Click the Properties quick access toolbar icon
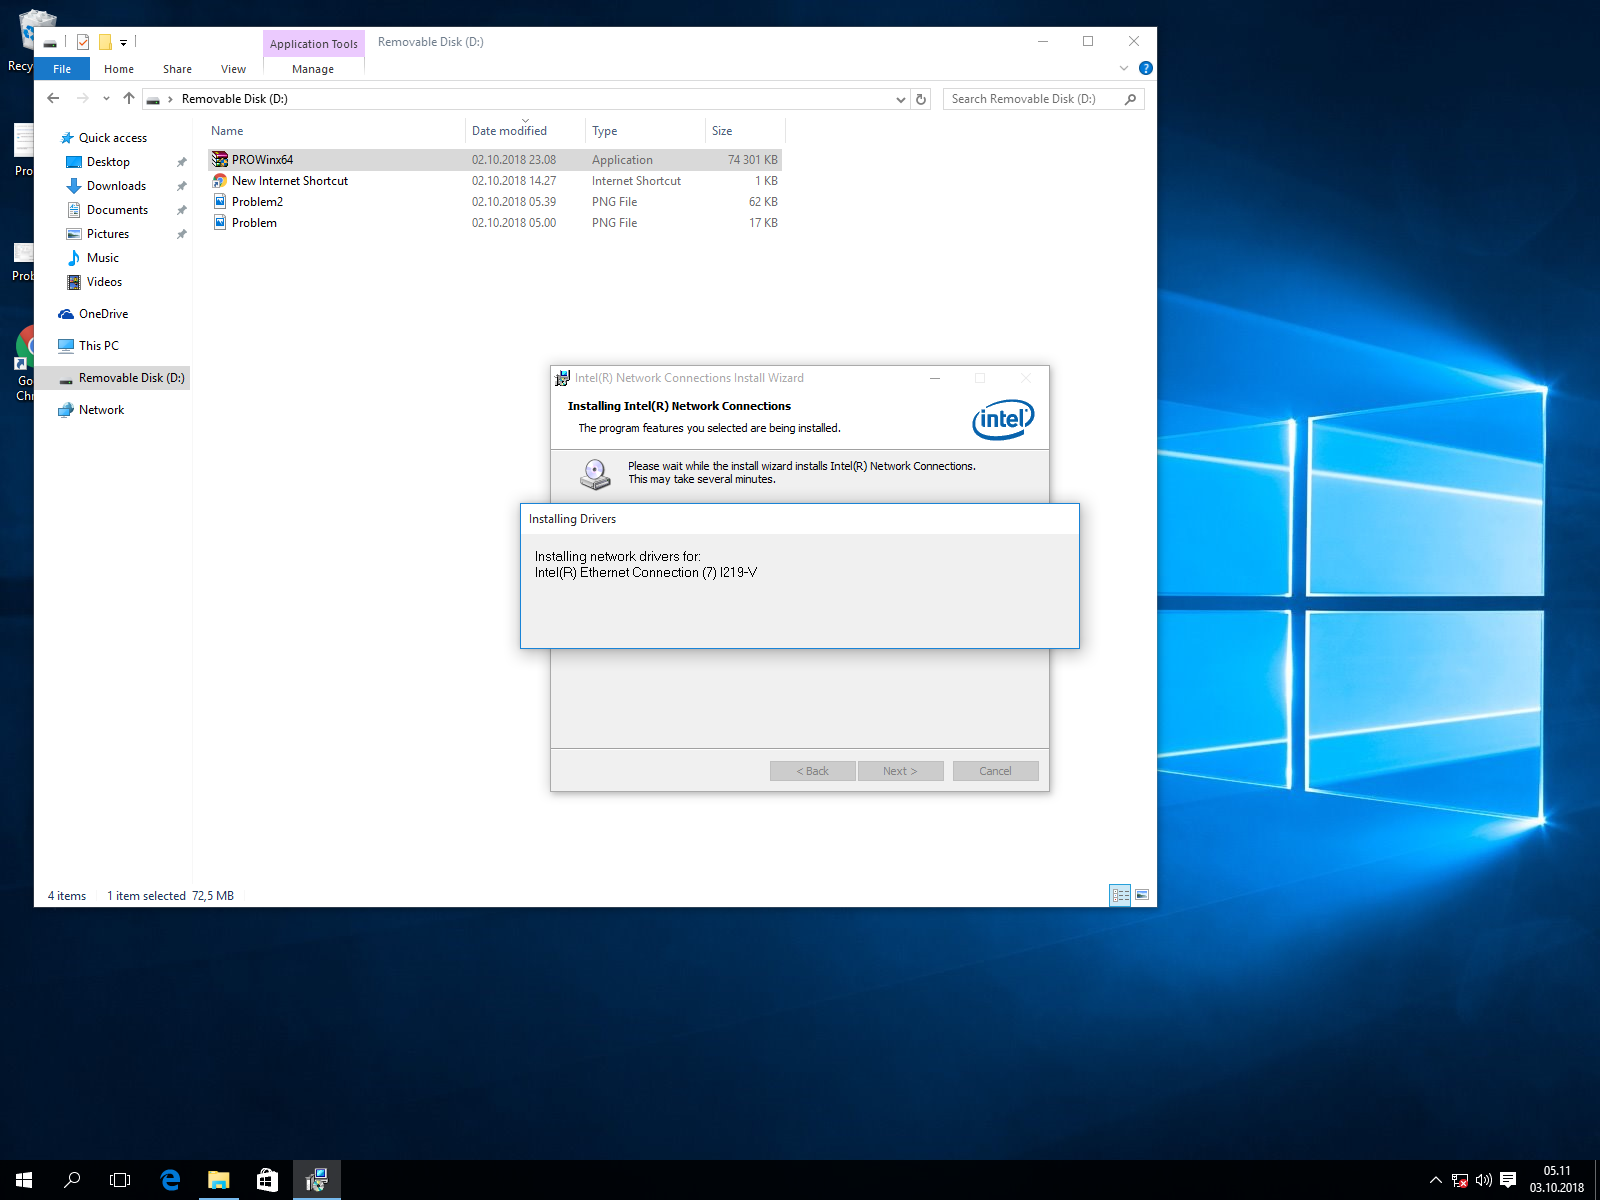 83,42
